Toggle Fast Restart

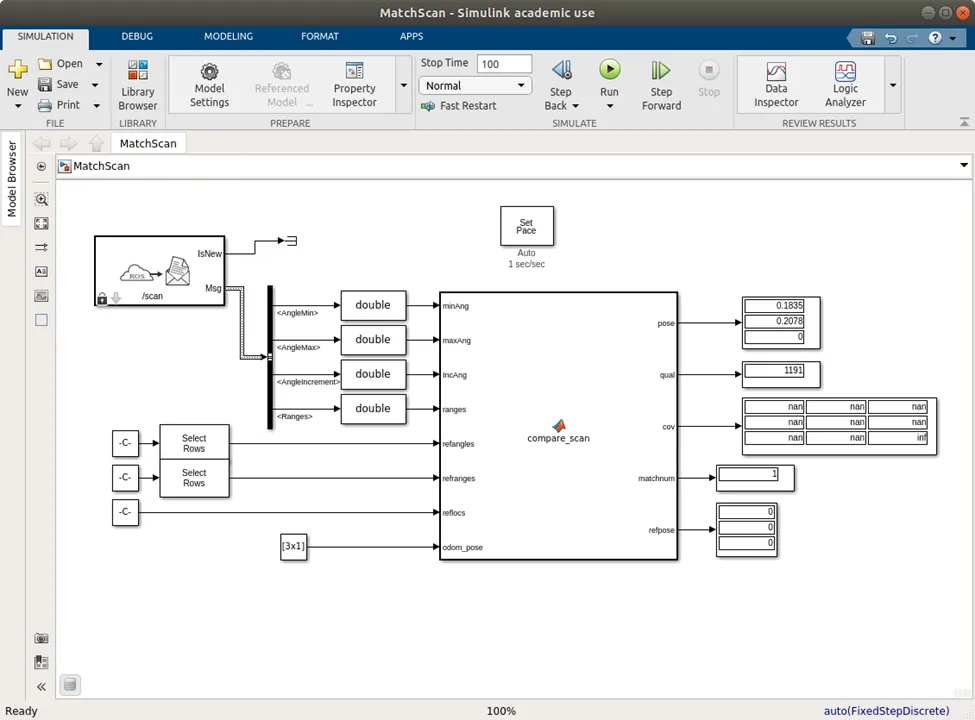458,106
